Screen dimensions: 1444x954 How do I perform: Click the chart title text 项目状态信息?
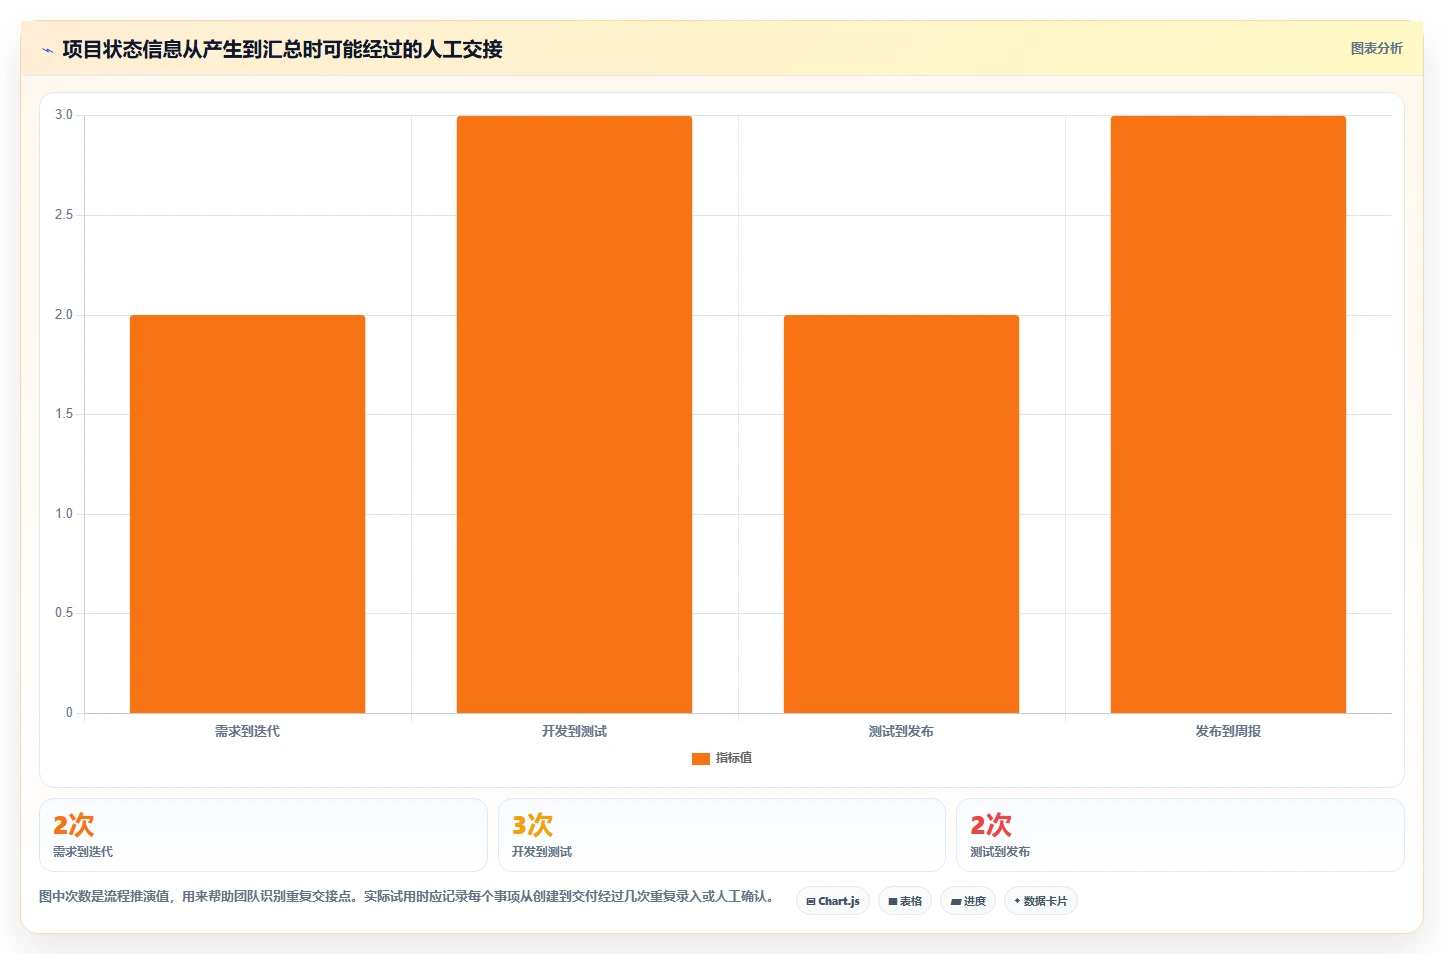click(122, 49)
